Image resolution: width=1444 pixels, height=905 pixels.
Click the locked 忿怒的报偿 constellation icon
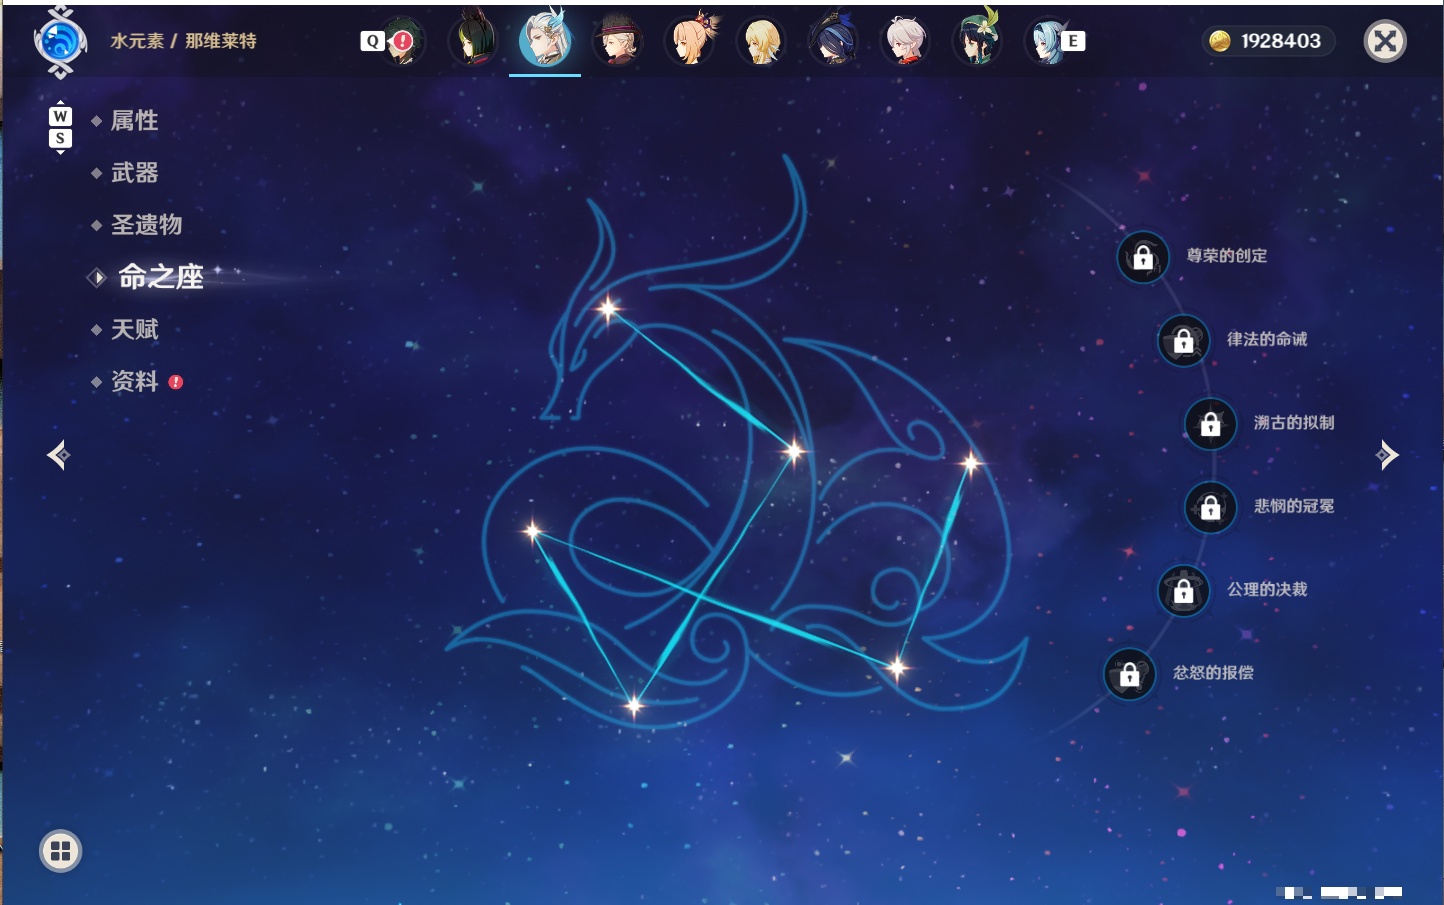(1130, 674)
